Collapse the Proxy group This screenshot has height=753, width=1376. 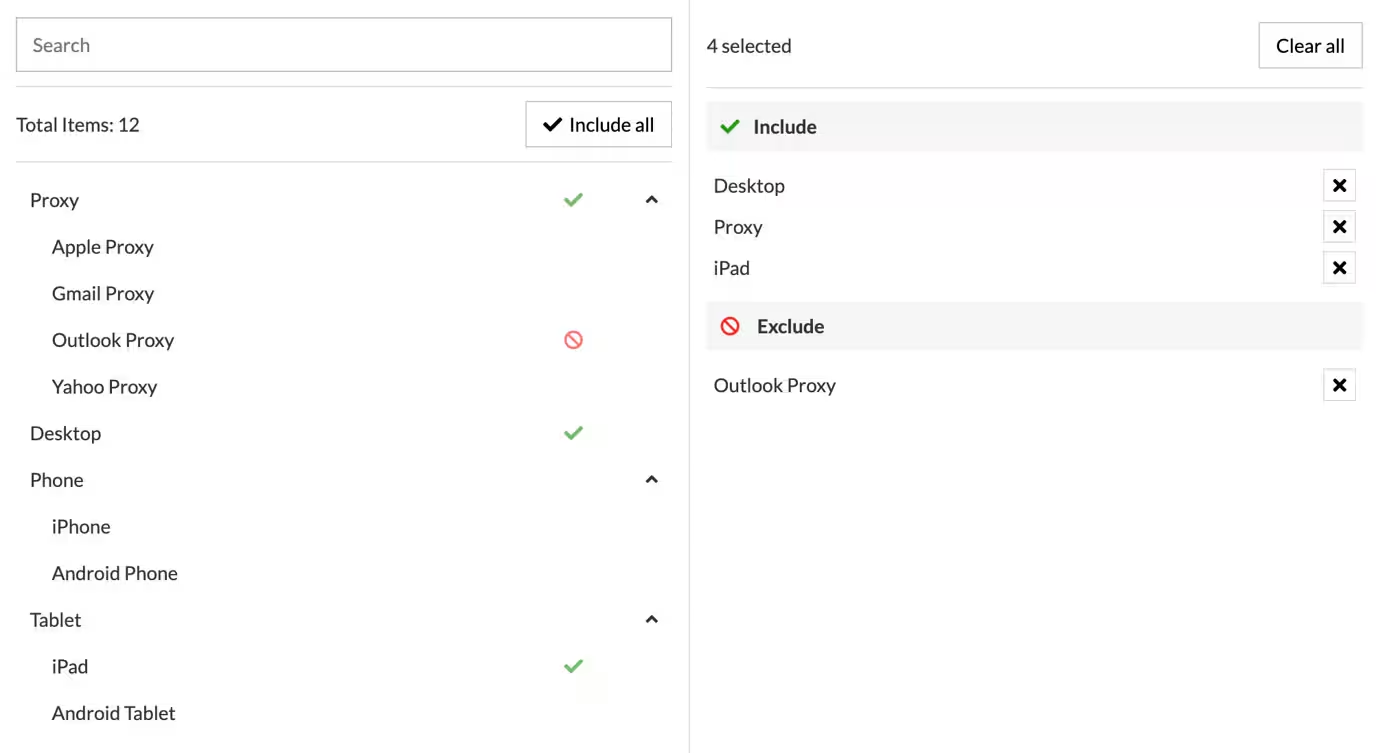click(652, 200)
